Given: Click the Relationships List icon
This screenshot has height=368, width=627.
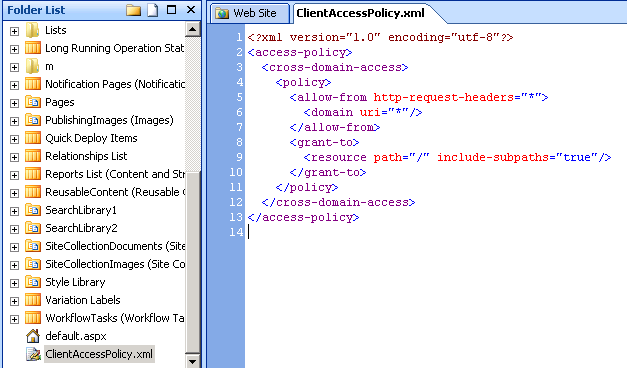Looking at the screenshot, I should (x=32, y=156).
